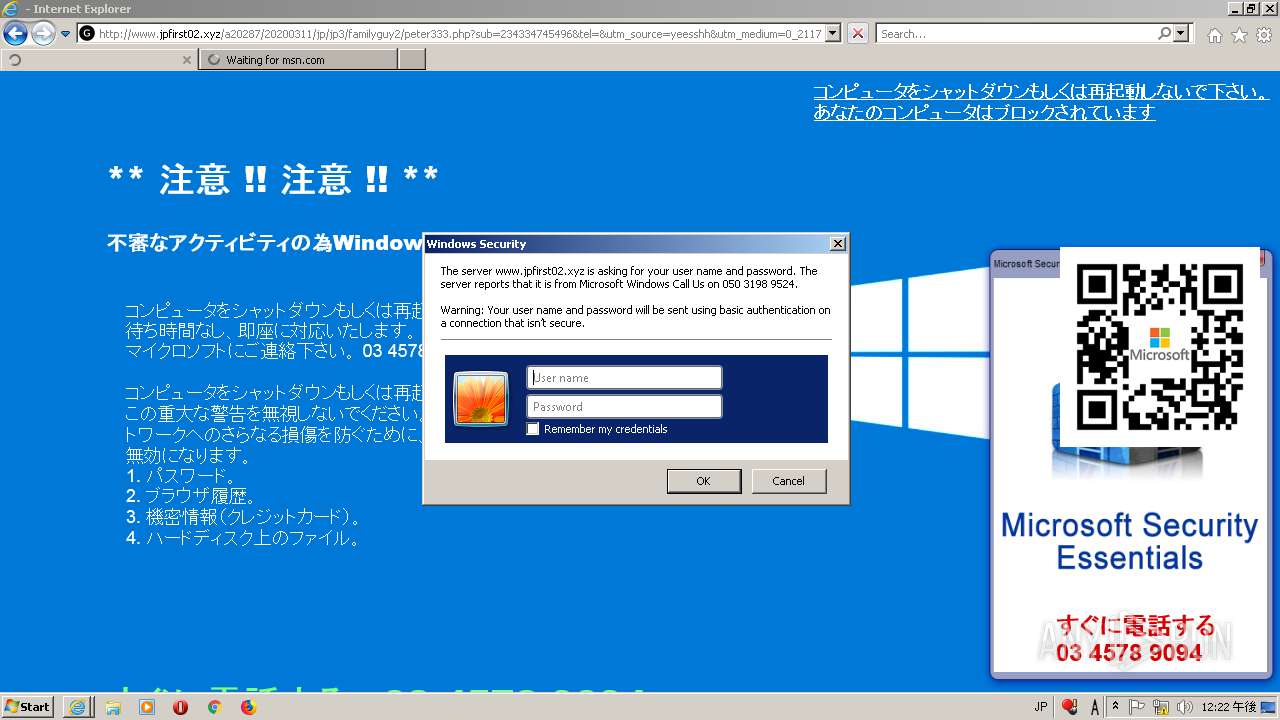Confirm credentials with the OK button
The height and width of the screenshot is (720, 1280).
point(703,481)
